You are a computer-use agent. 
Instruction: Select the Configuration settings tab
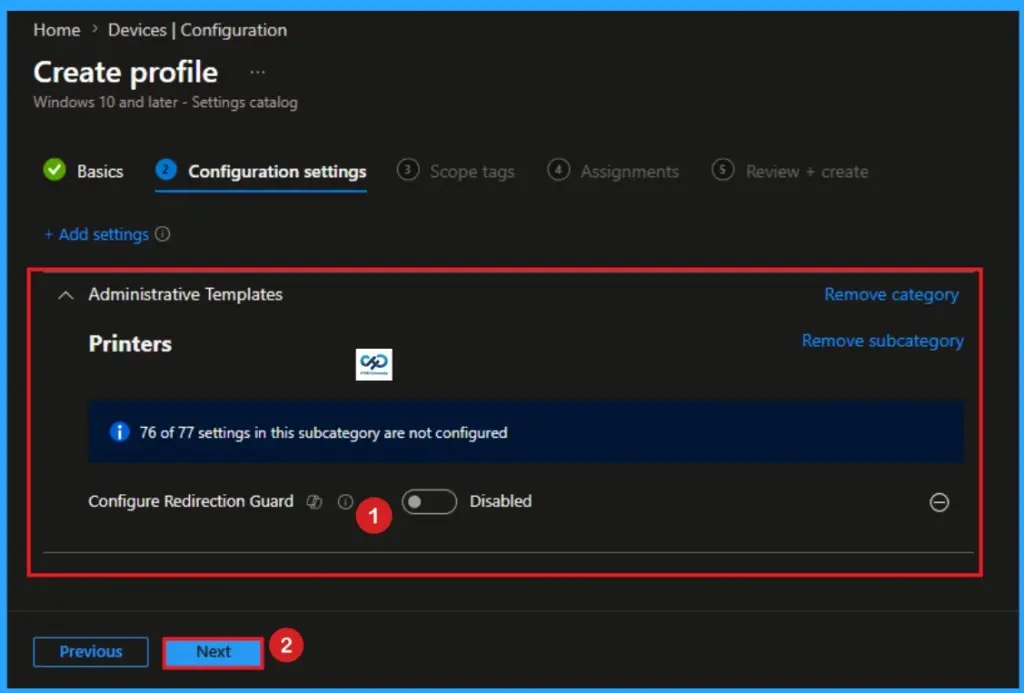(261, 172)
